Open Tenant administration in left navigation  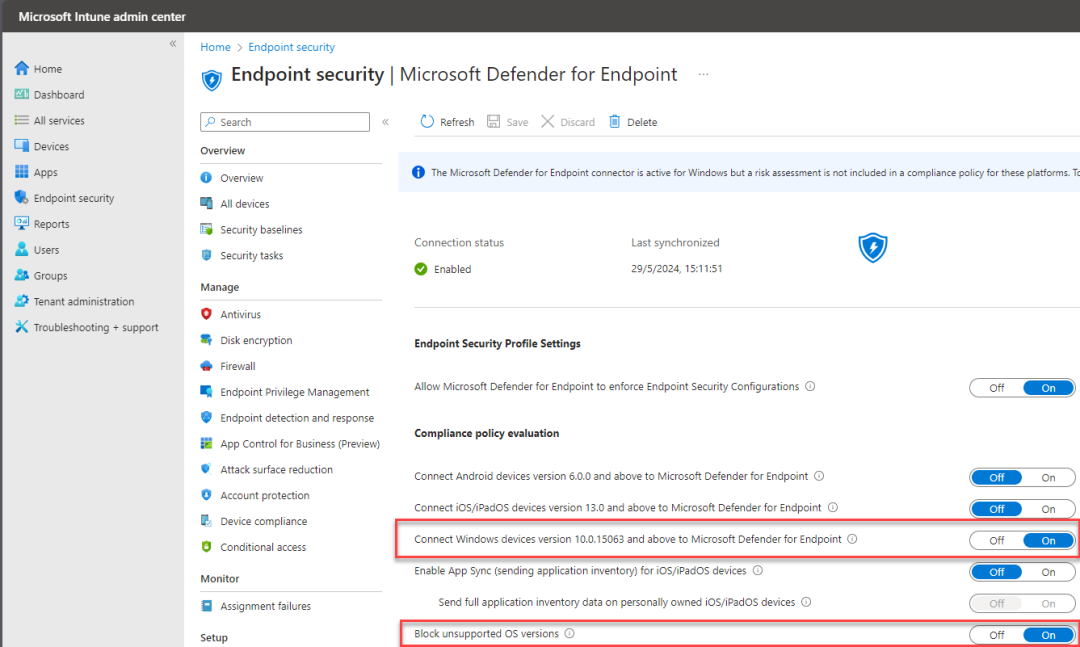[84, 301]
